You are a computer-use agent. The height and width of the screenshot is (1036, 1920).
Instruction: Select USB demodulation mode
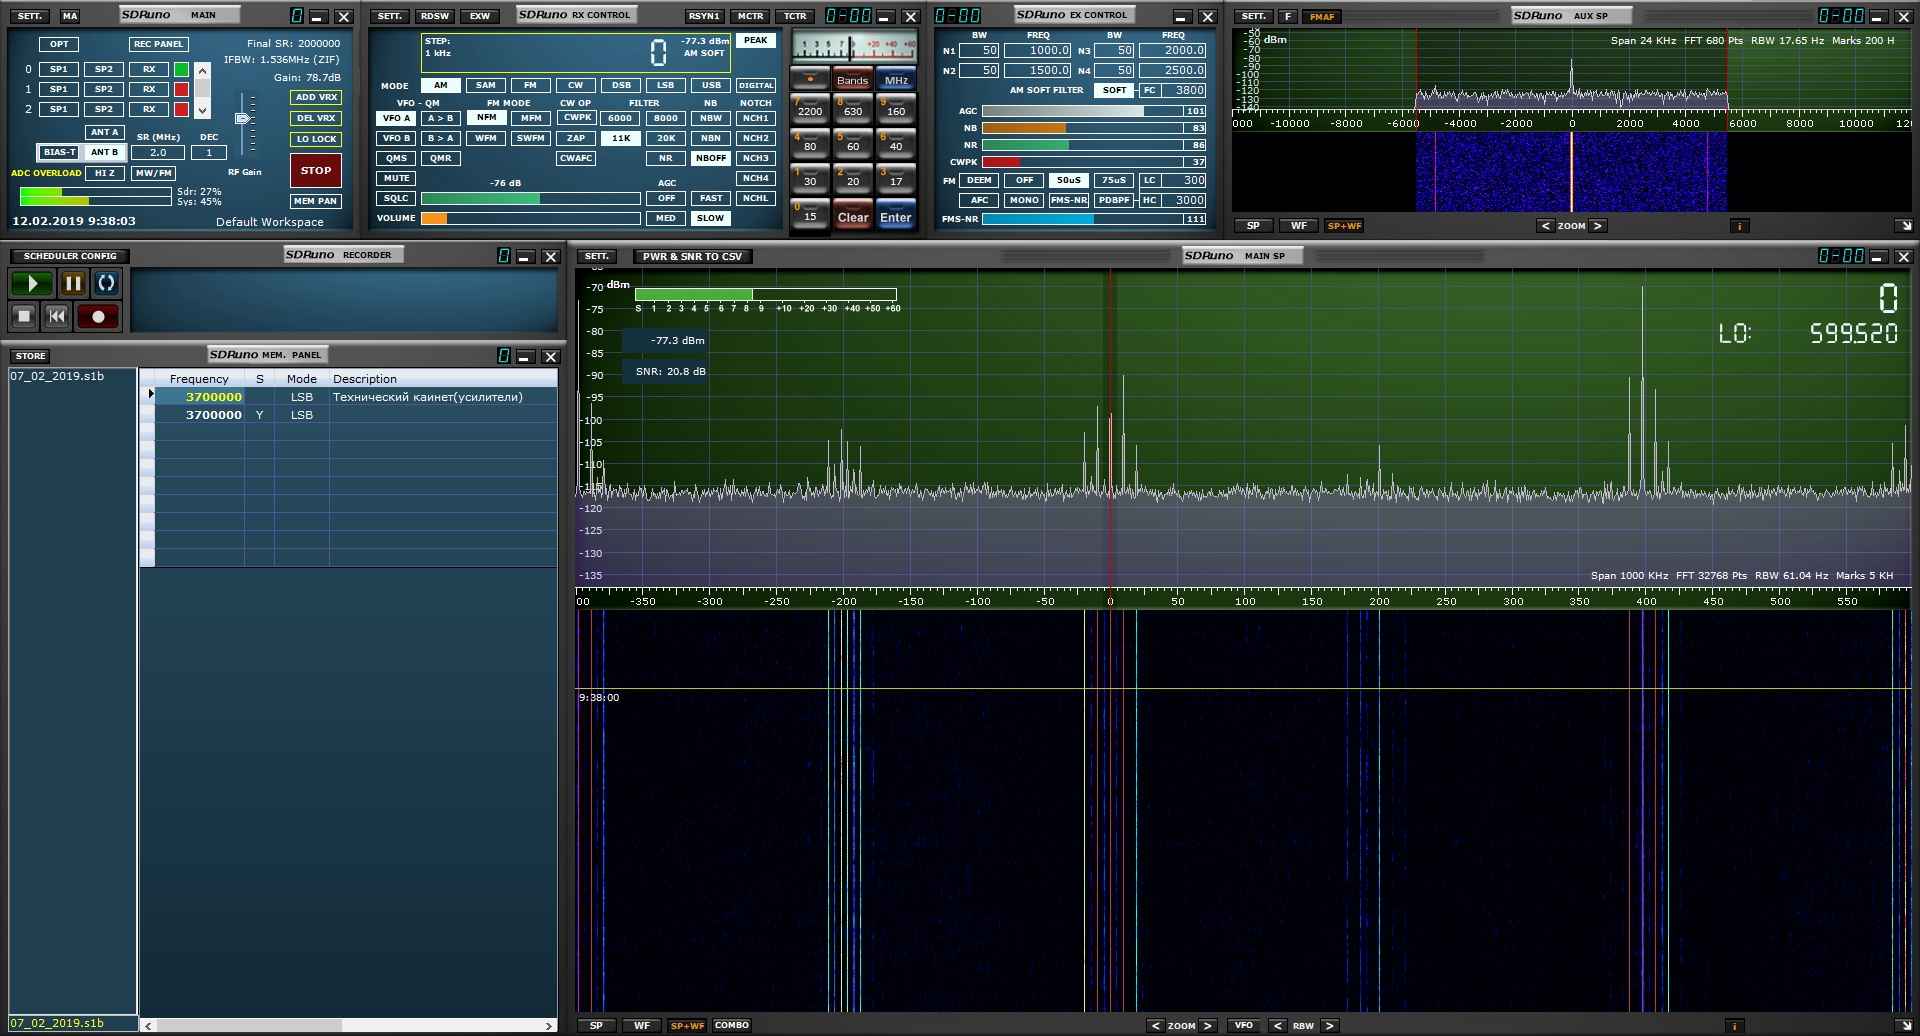711,85
